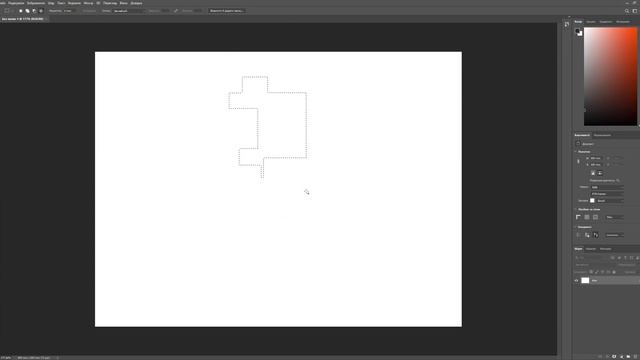Toggle the rulers icon in Properties

[578, 217]
